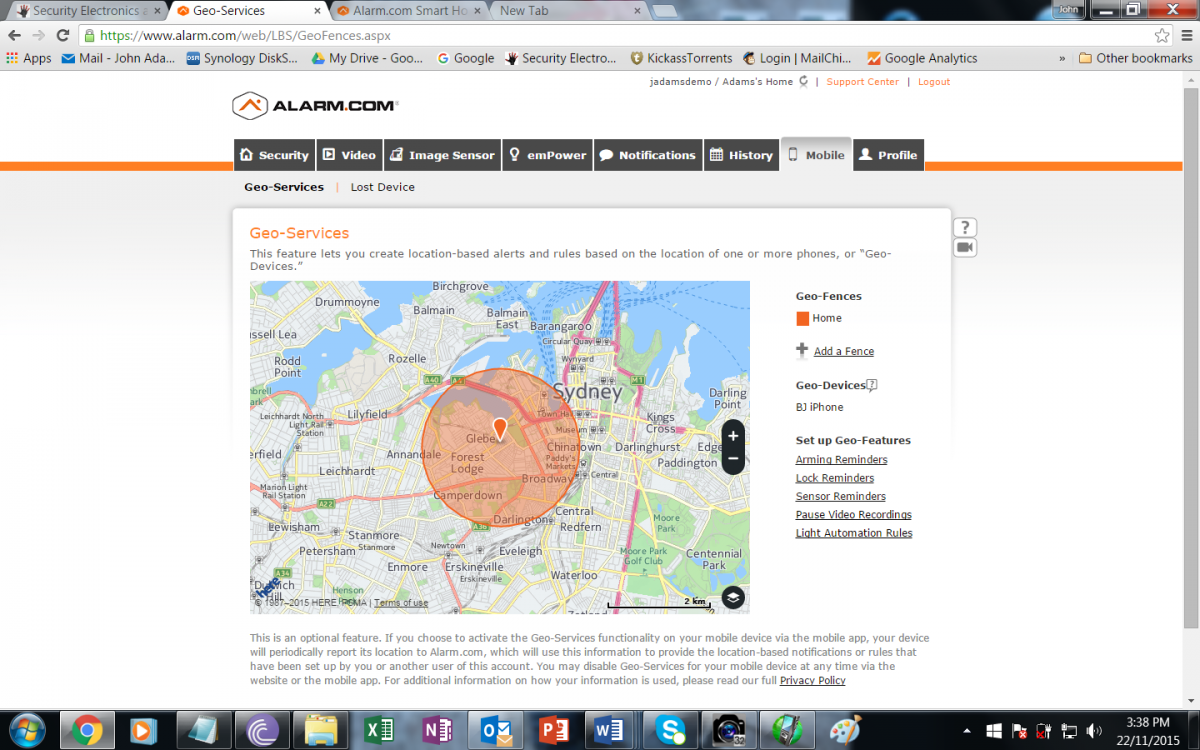Open Excel from the taskbar
The height and width of the screenshot is (750, 1200).
[x=380, y=729]
